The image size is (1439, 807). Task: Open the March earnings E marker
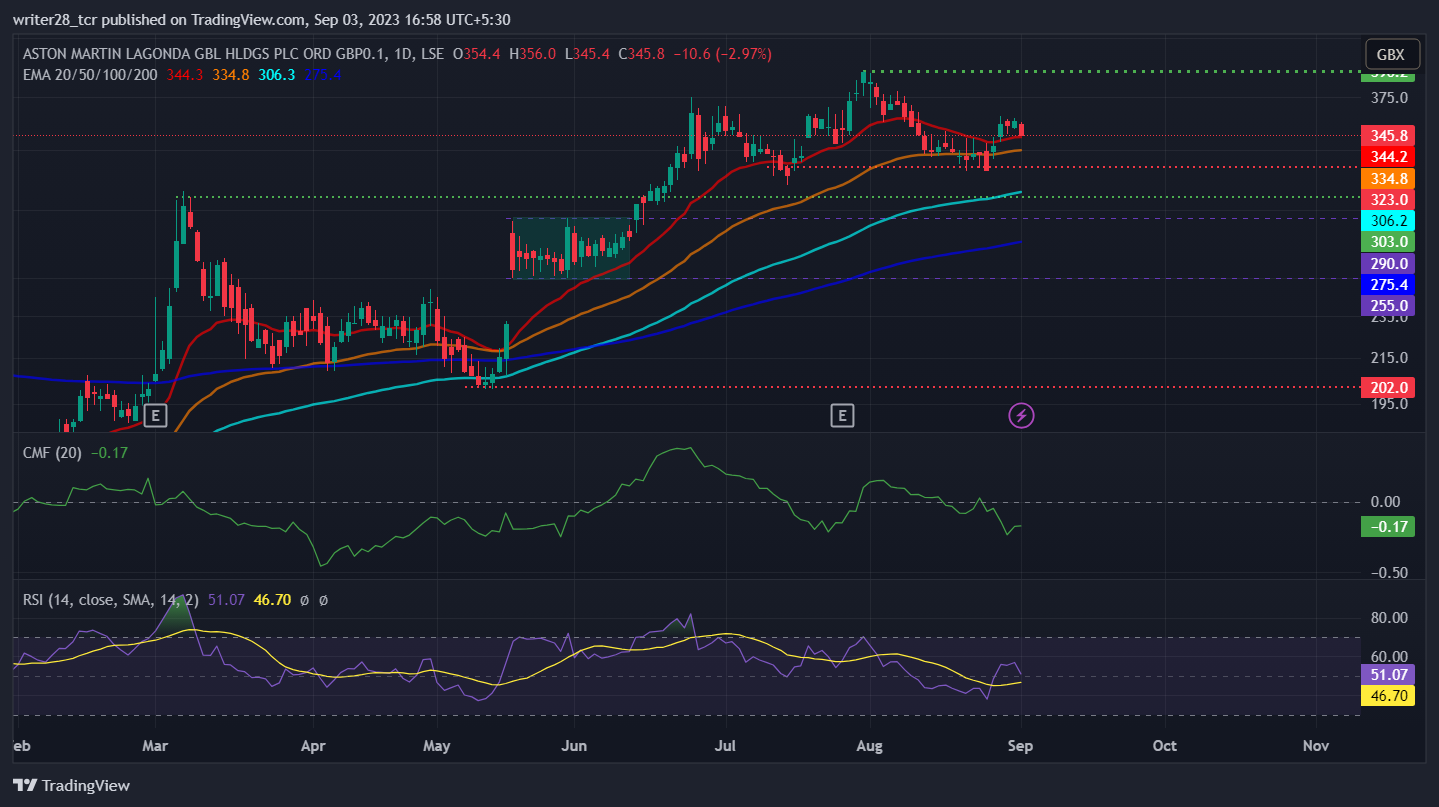click(154, 416)
